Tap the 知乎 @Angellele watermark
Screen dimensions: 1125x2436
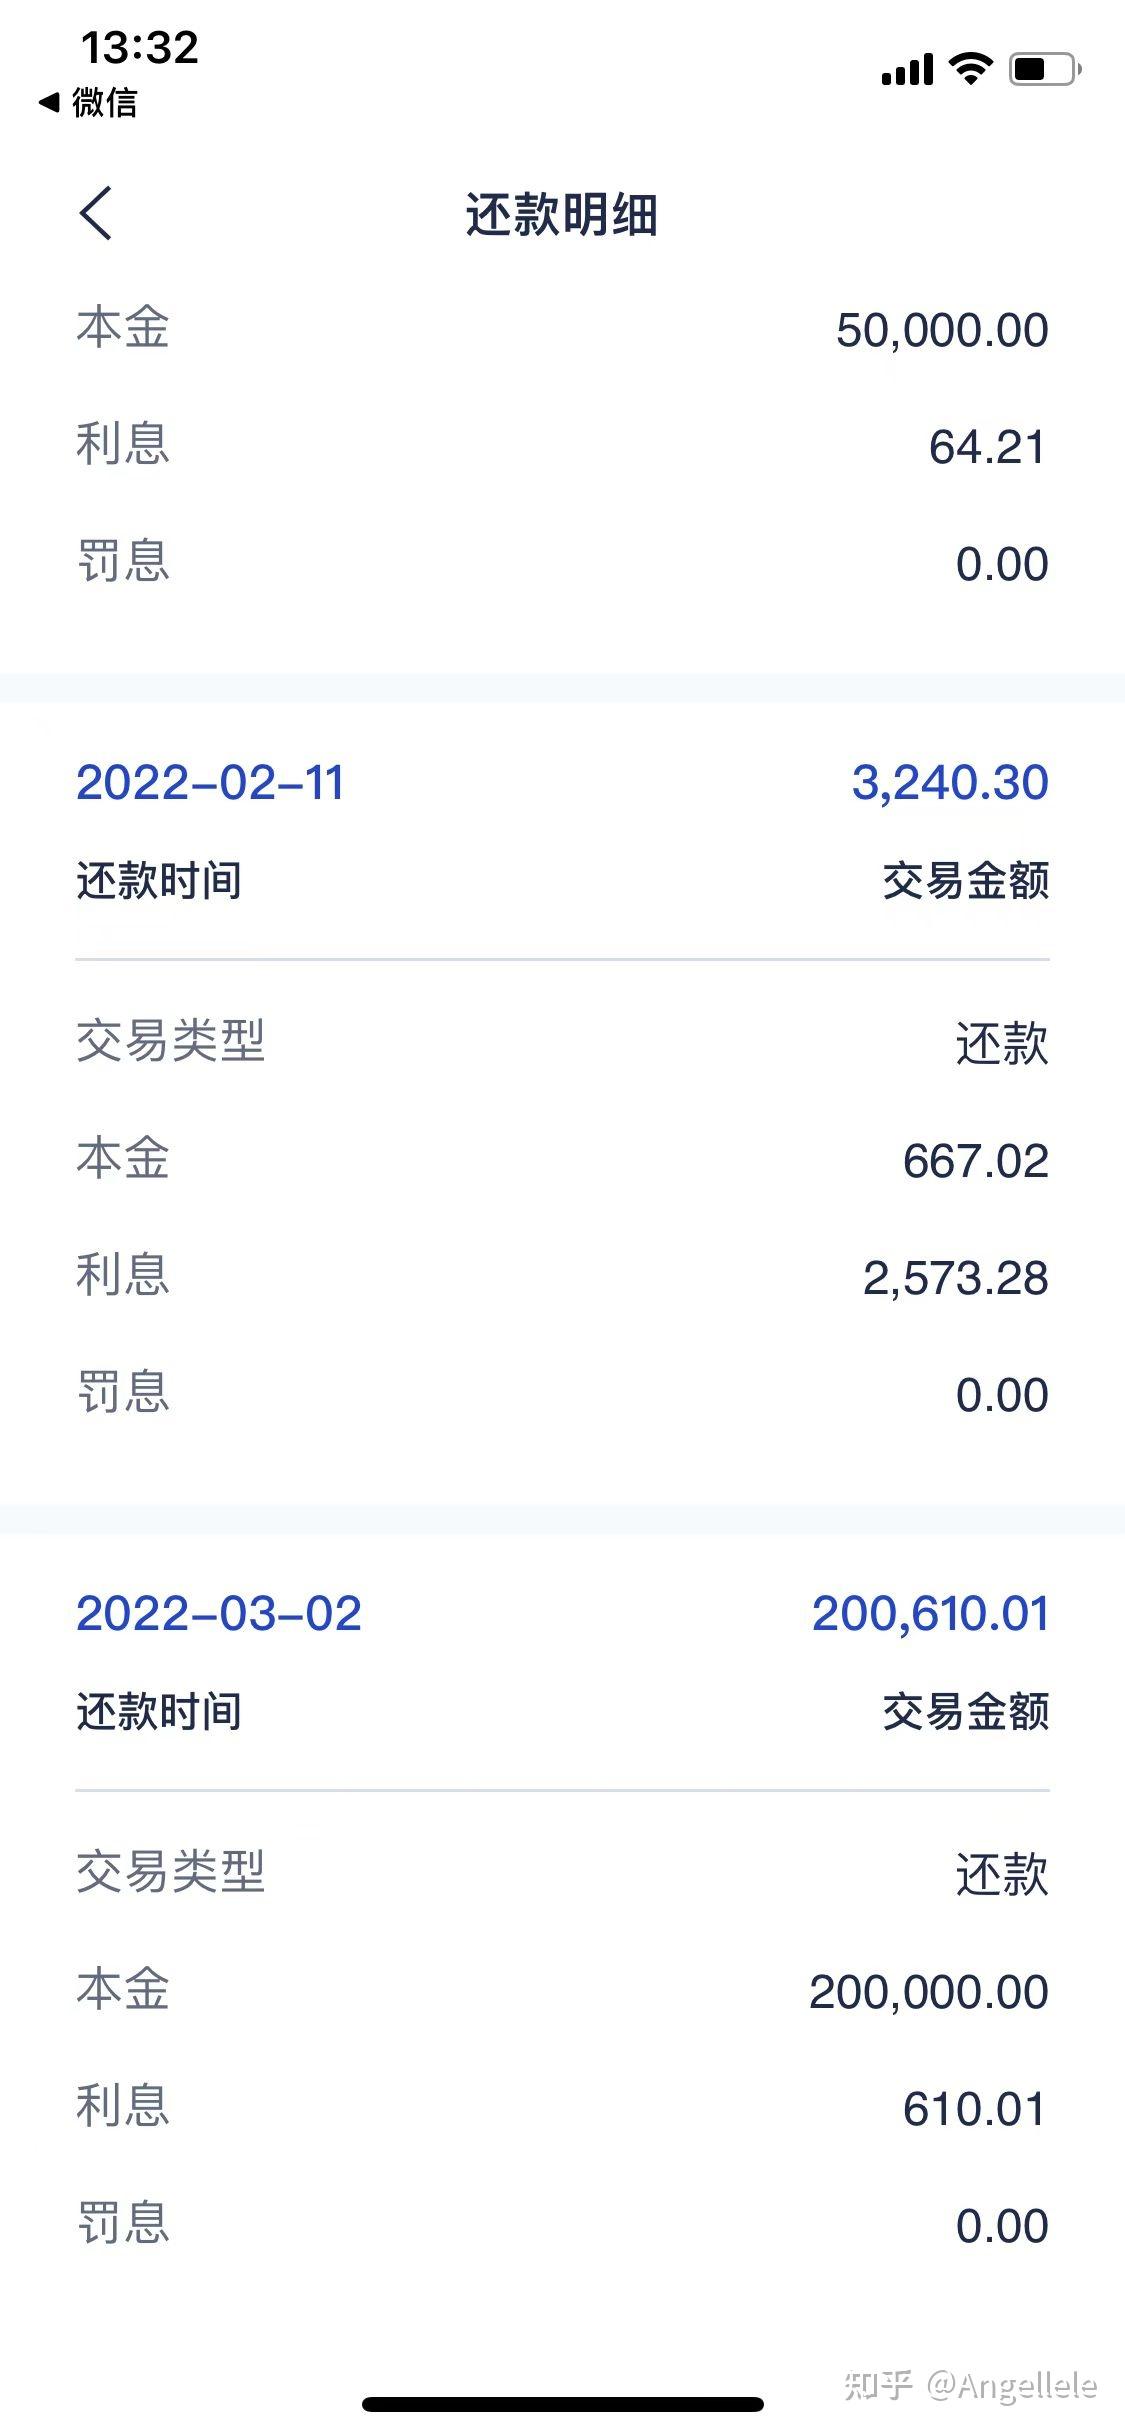pos(970,2386)
